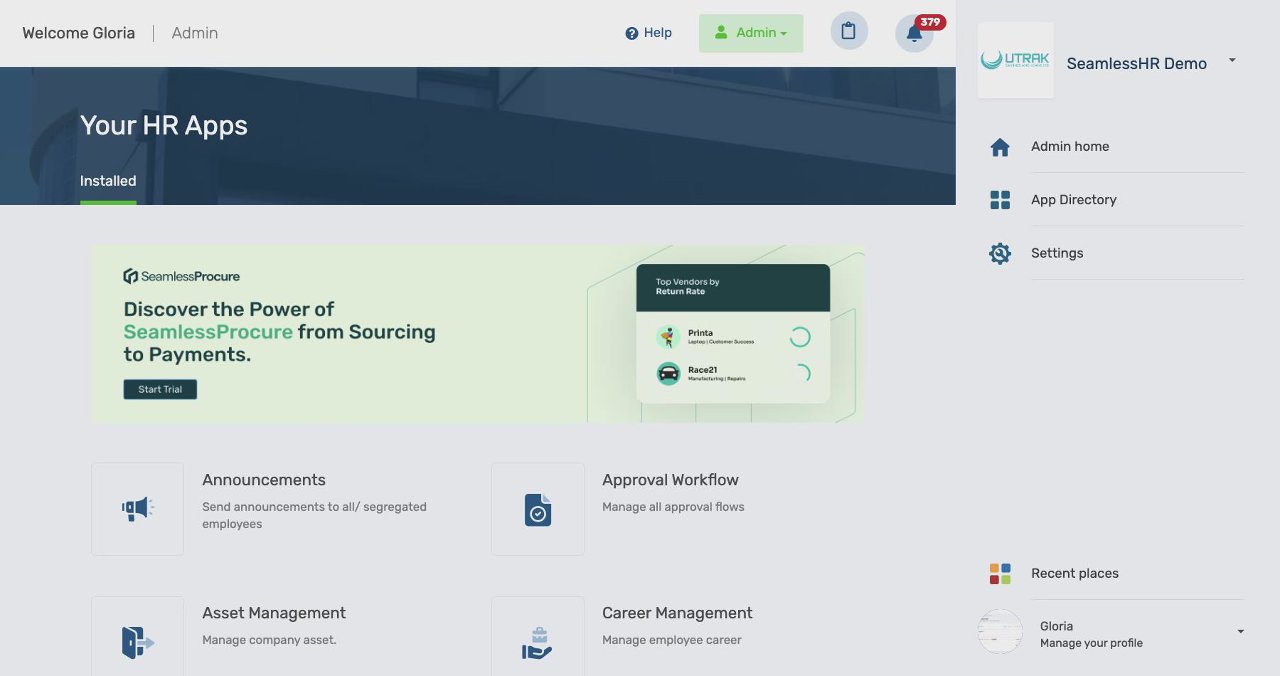Go to Admin home
The height and width of the screenshot is (676, 1280).
click(x=1070, y=146)
